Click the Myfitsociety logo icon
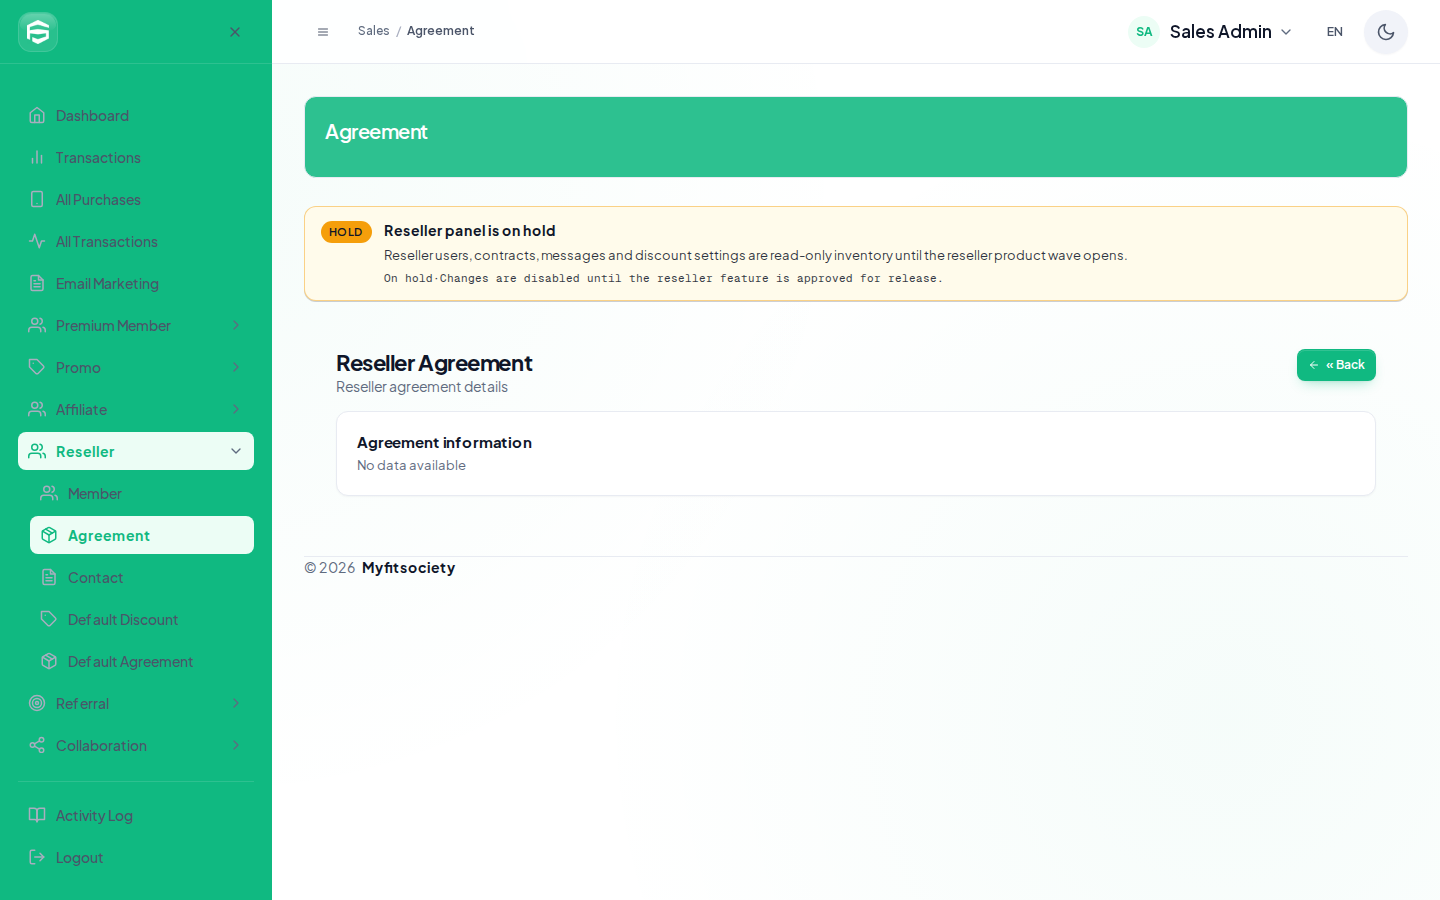This screenshot has height=900, width=1440. pos(38,32)
